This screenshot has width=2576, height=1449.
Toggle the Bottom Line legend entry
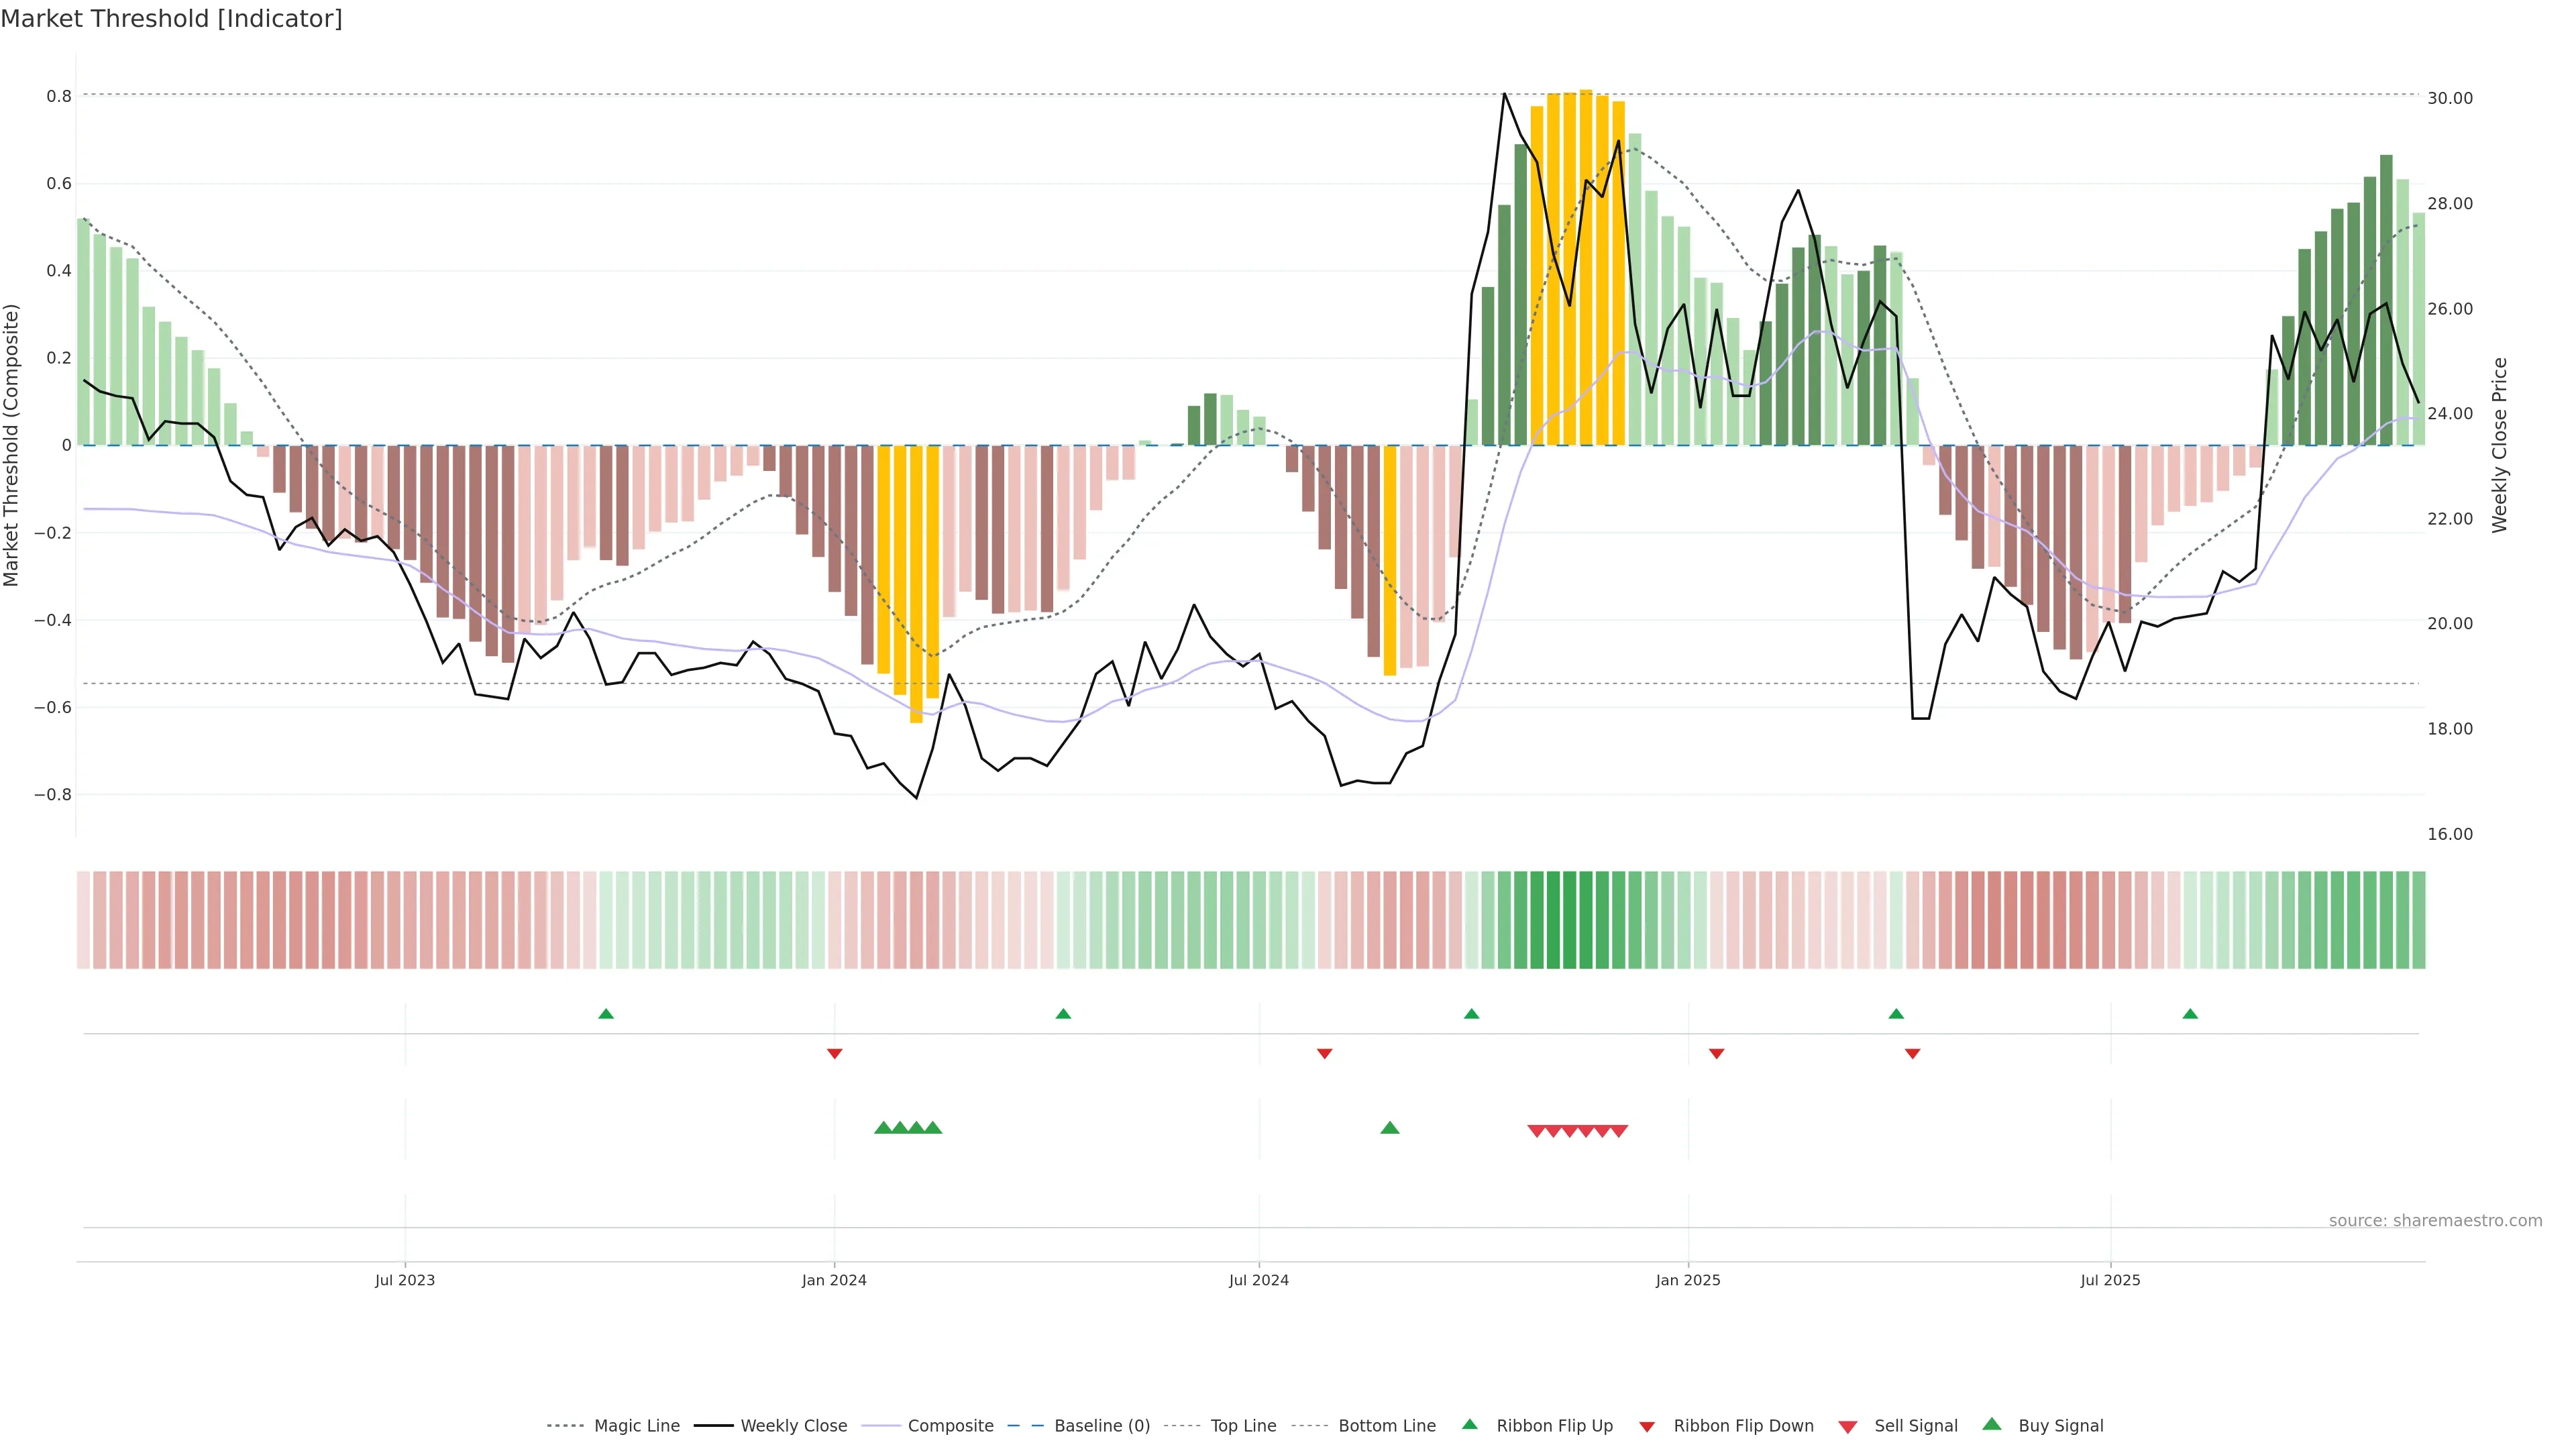pyautogui.click(x=1386, y=1426)
